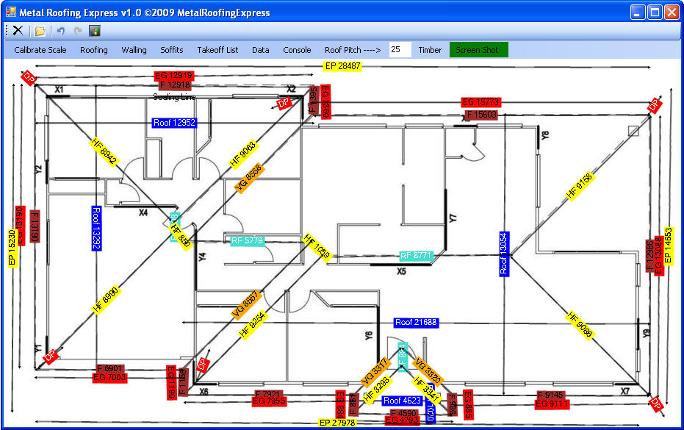Click the Data menu
Screen dimensions: 684x430
click(x=260, y=49)
